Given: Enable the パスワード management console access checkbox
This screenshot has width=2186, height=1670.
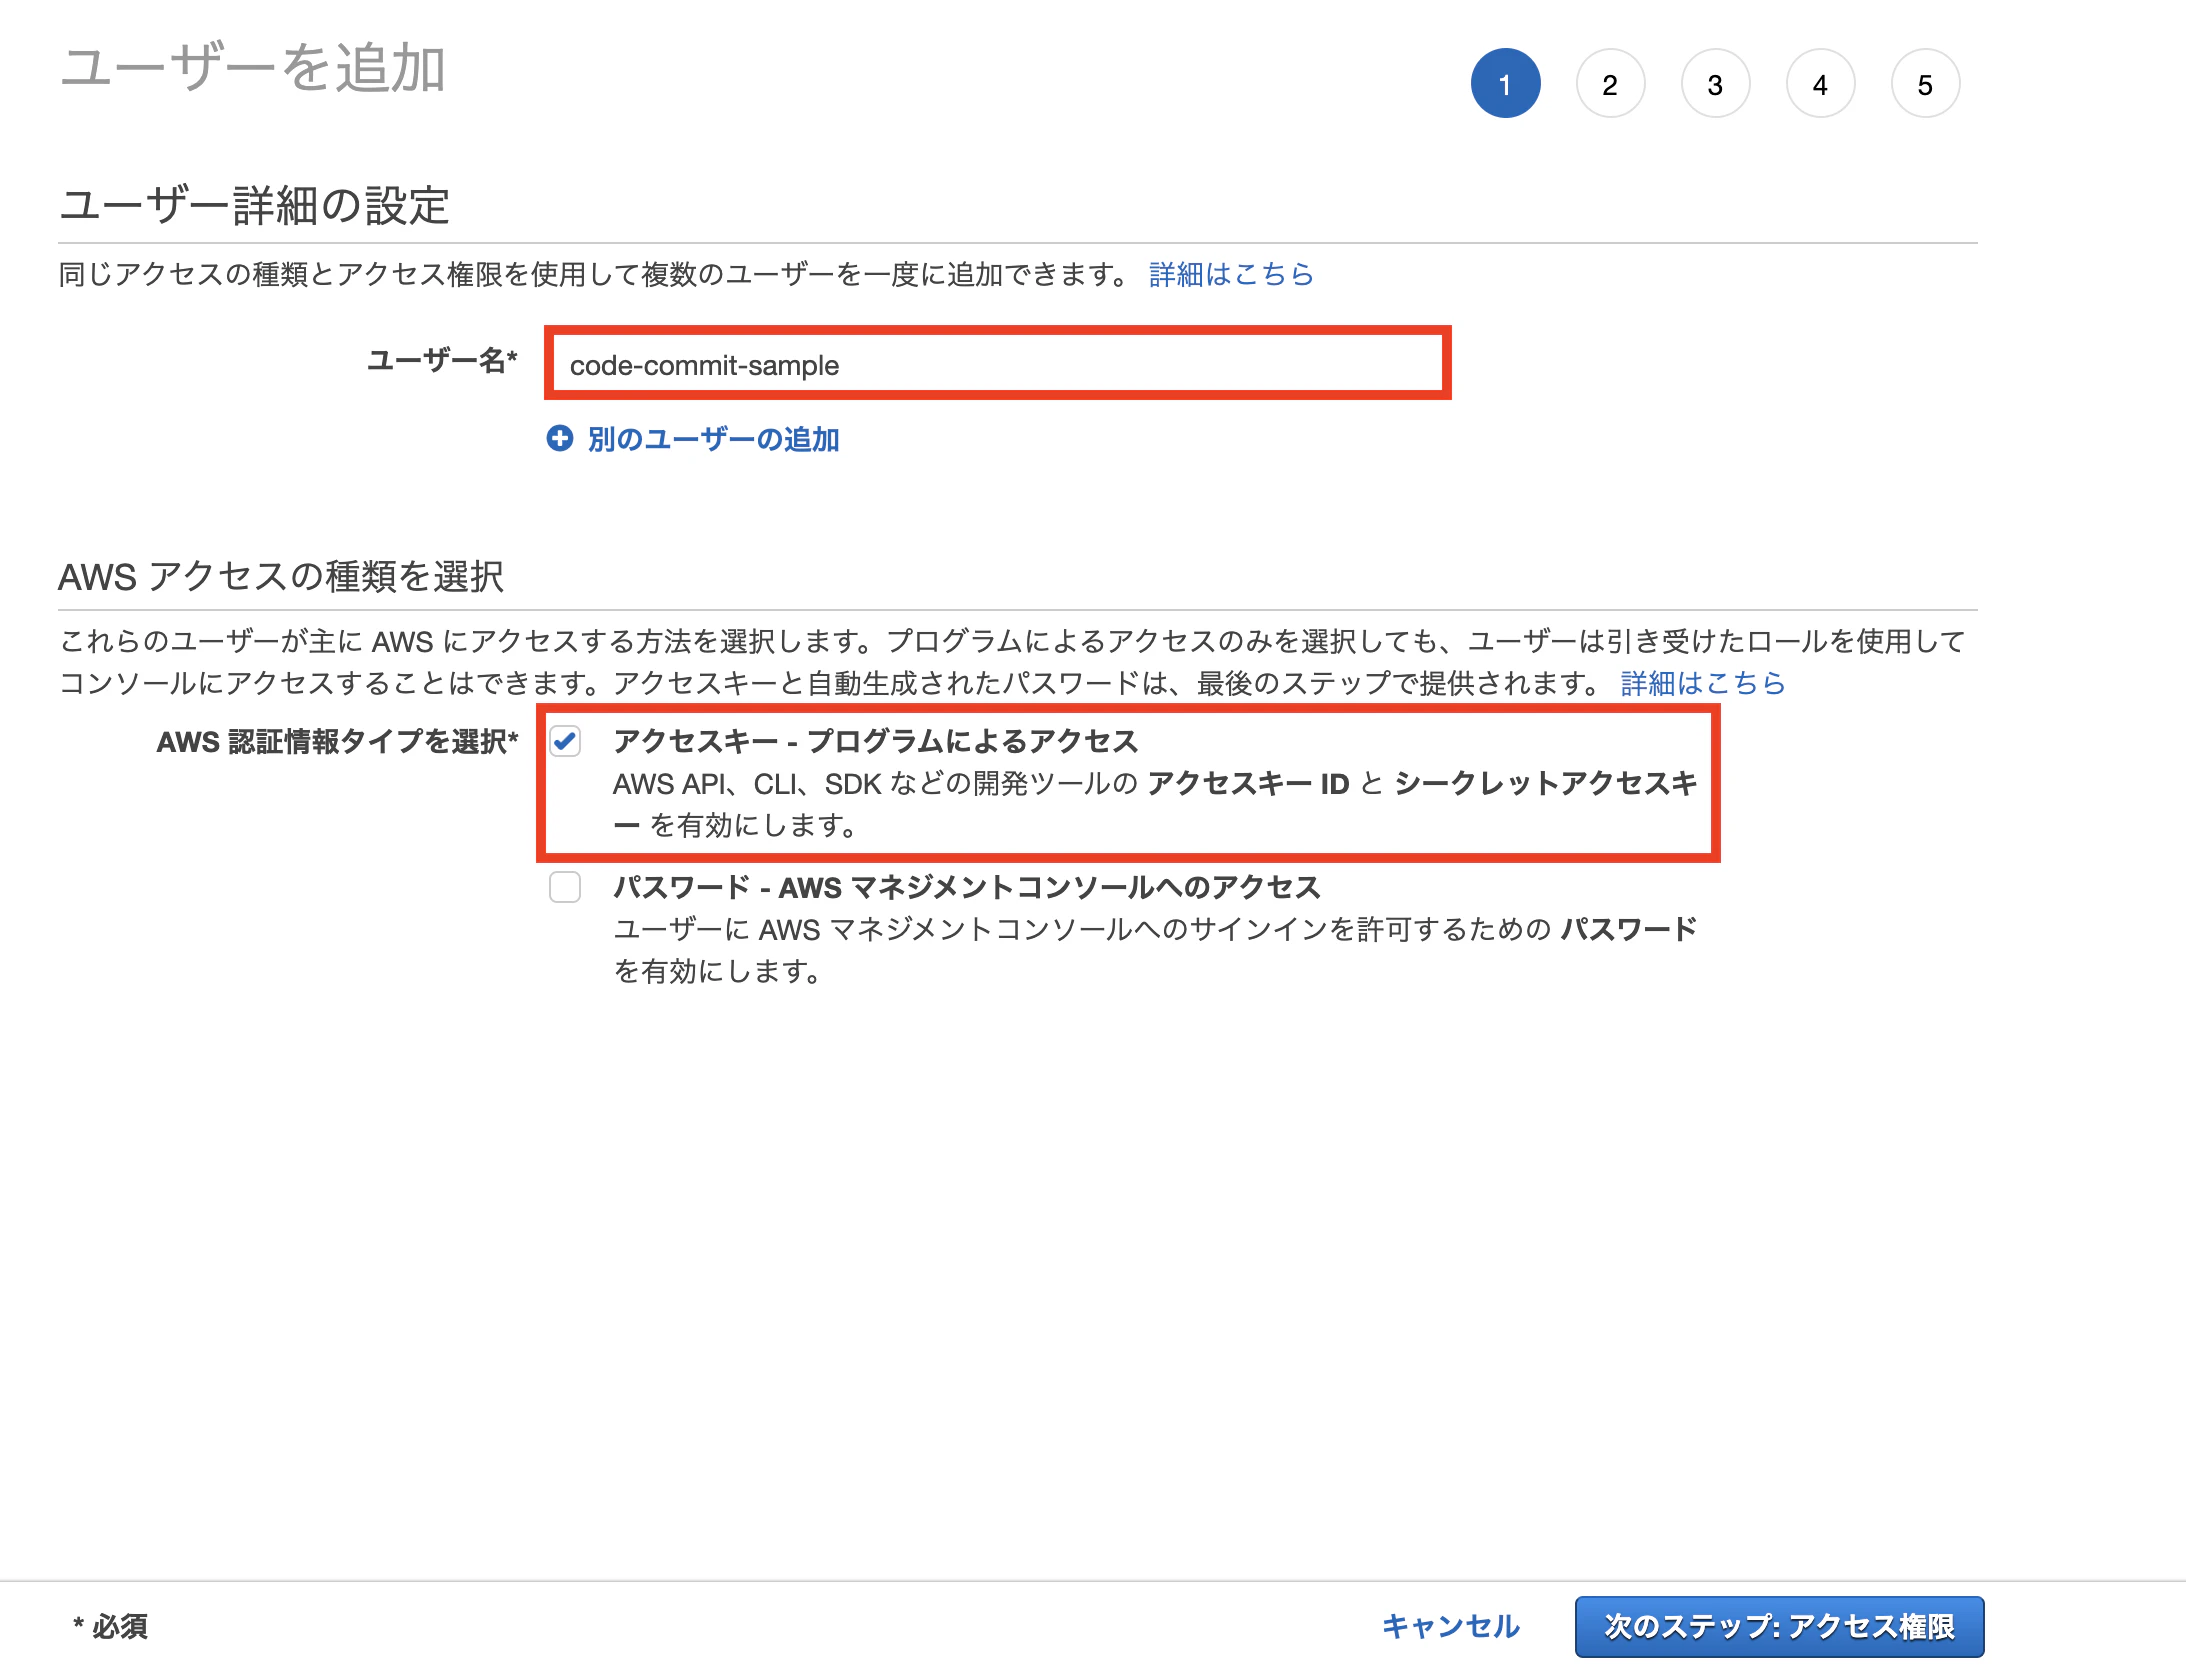Looking at the screenshot, I should tap(565, 887).
